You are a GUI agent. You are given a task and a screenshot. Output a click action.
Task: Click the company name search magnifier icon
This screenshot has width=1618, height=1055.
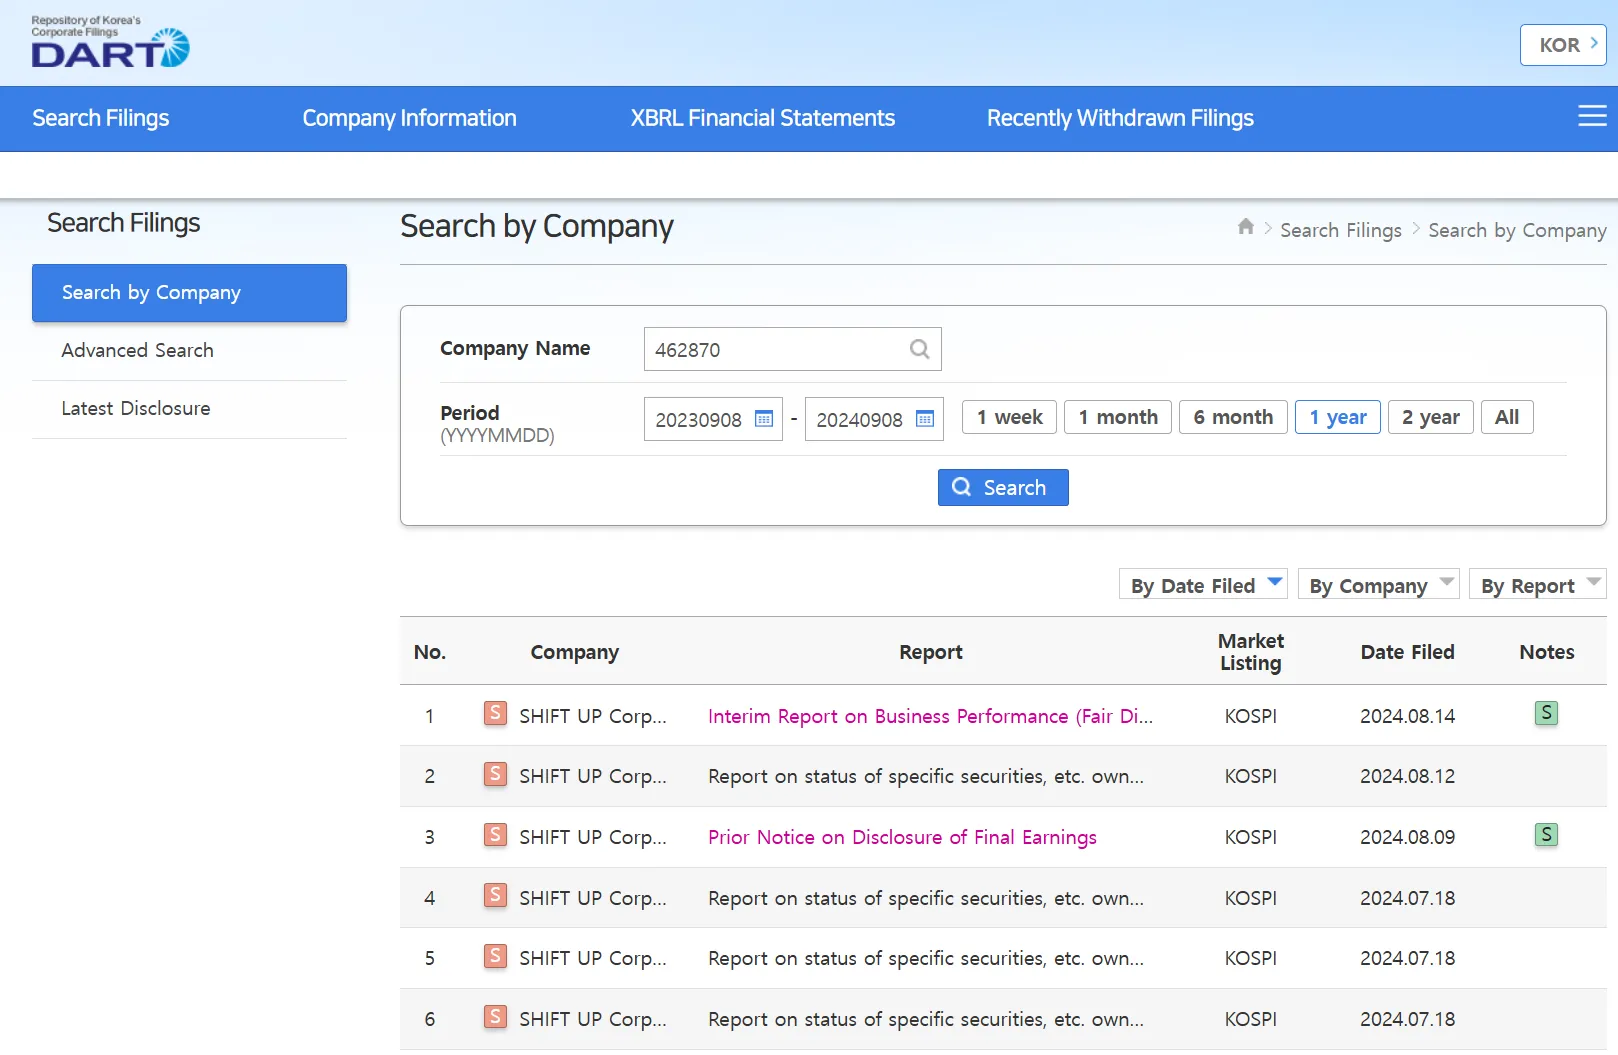point(919,349)
